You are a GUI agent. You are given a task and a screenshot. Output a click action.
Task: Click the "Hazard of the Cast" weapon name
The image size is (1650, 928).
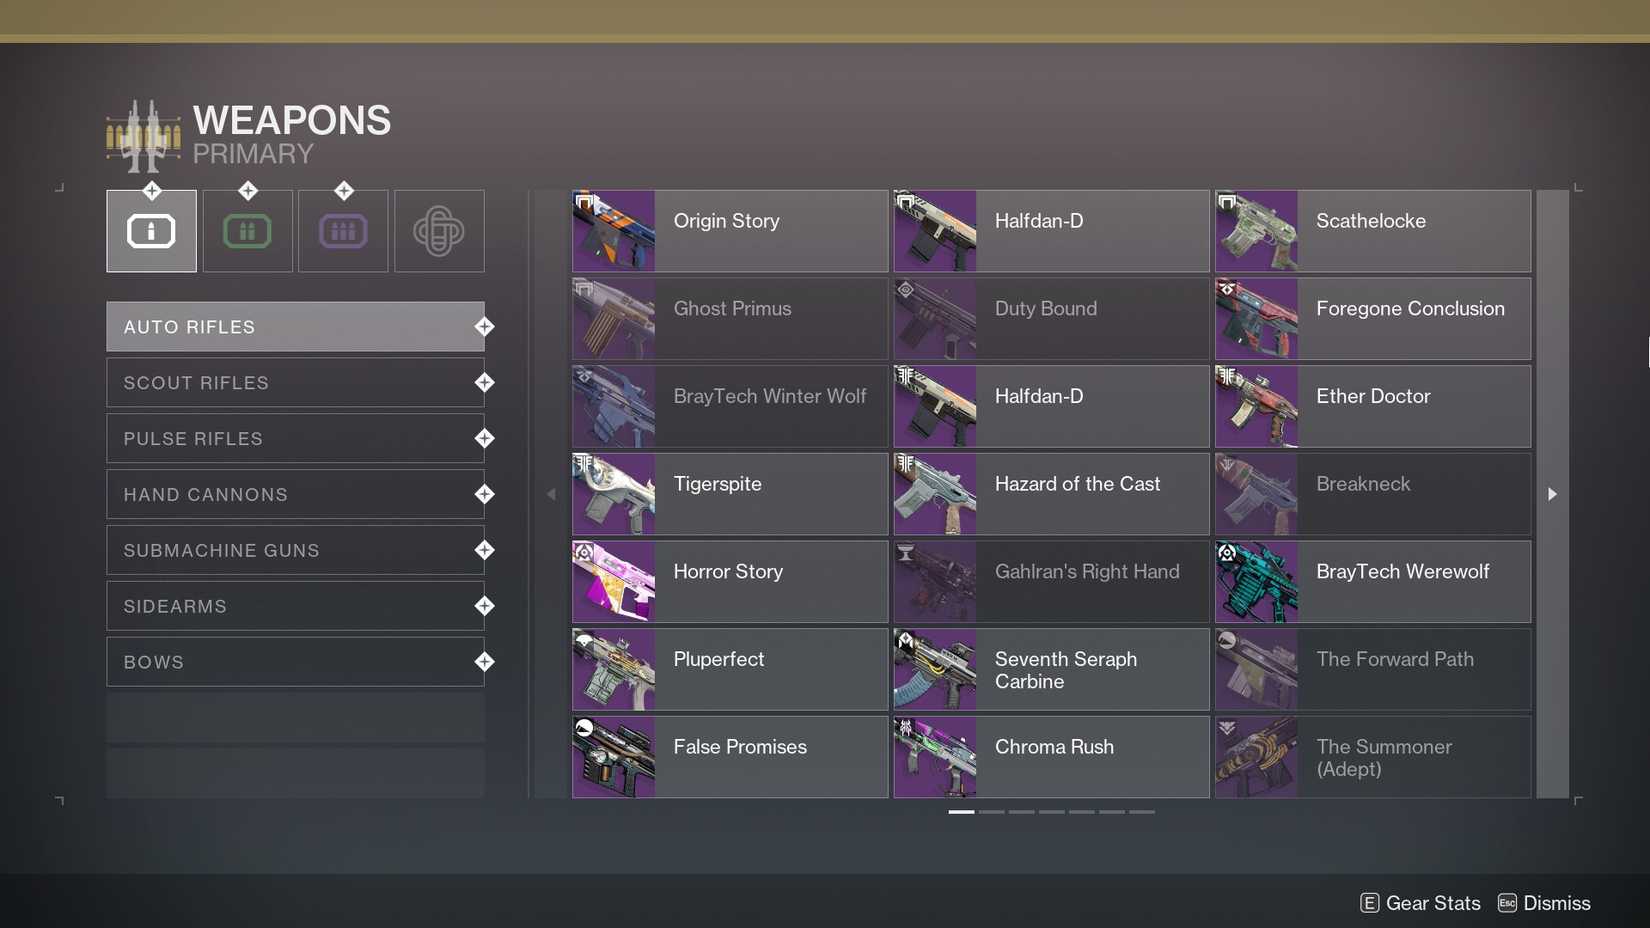tap(1077, 484)
